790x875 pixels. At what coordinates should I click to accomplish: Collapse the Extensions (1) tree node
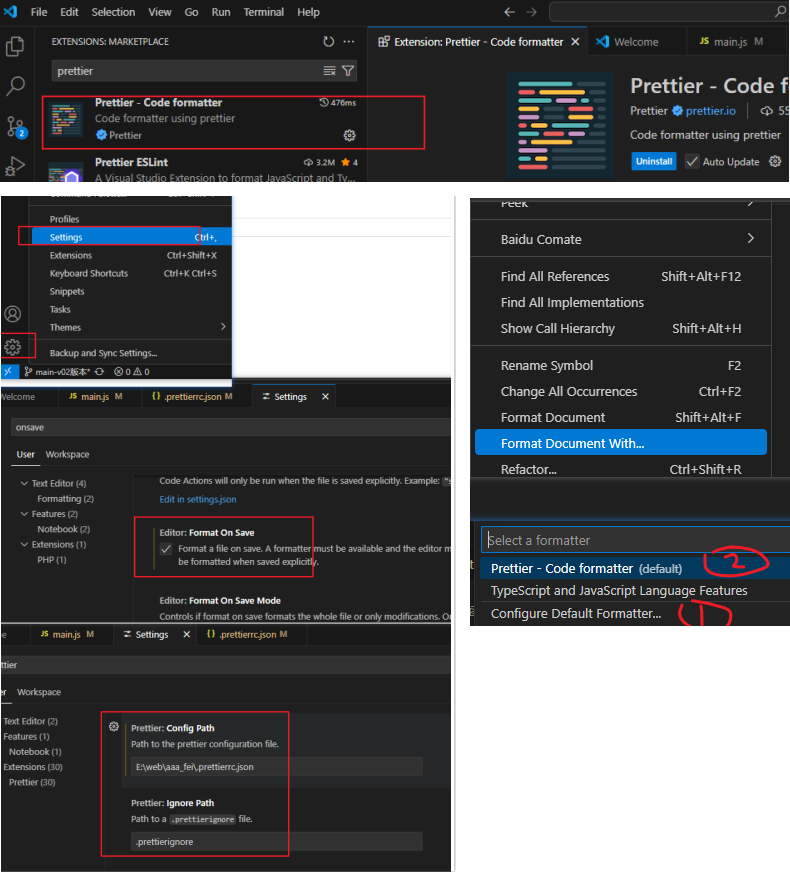tap(24, 545)
